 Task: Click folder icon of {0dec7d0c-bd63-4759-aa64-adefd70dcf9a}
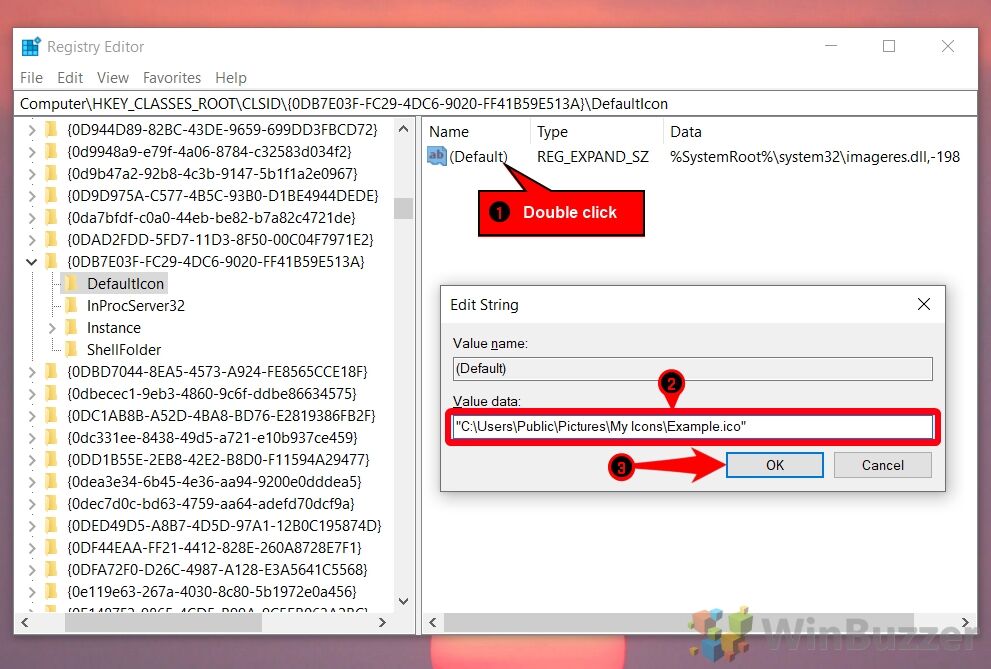(51, 503)
